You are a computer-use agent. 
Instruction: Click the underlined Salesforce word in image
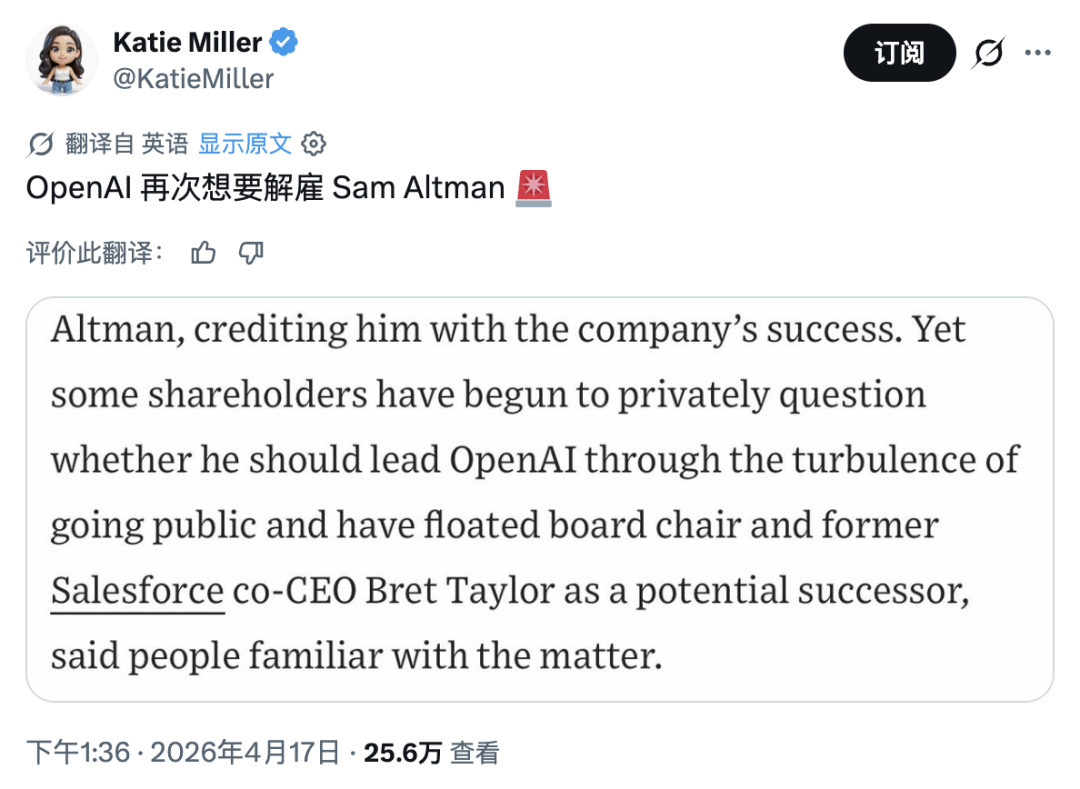pyautogui.click(x=137, y=591)
